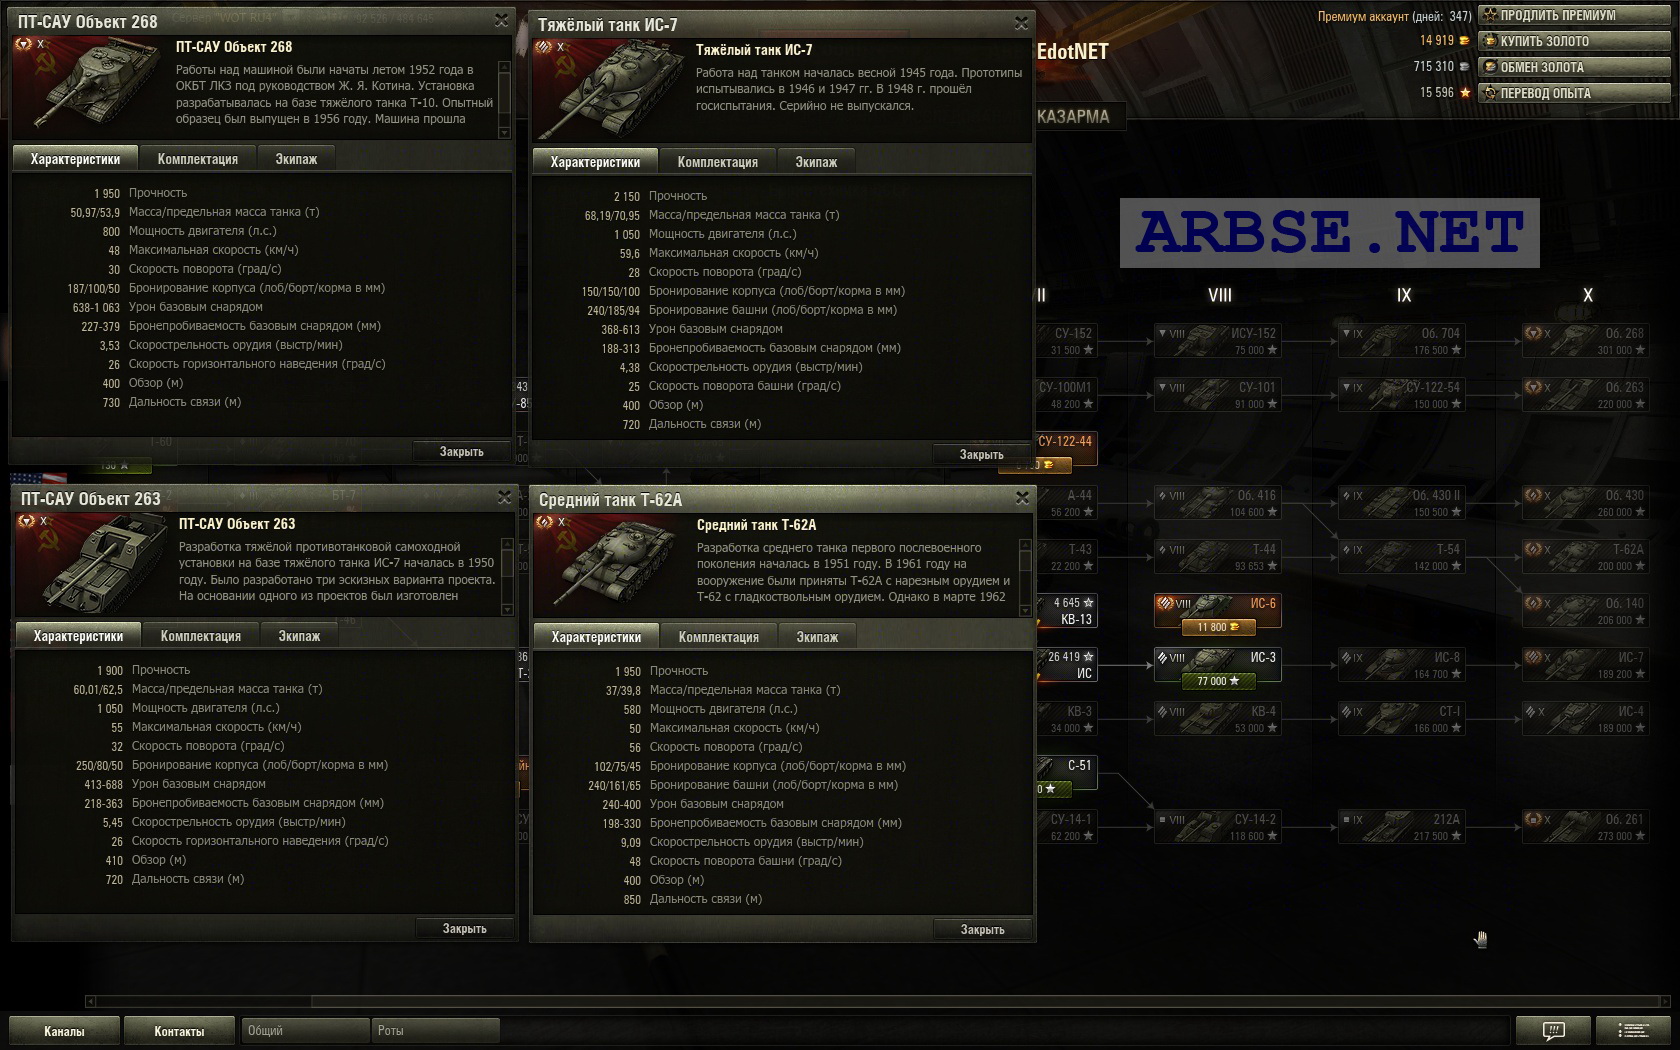1680x1050 pixels.
Task: Click Перевод опыта button
Action: click(1574, 93)
